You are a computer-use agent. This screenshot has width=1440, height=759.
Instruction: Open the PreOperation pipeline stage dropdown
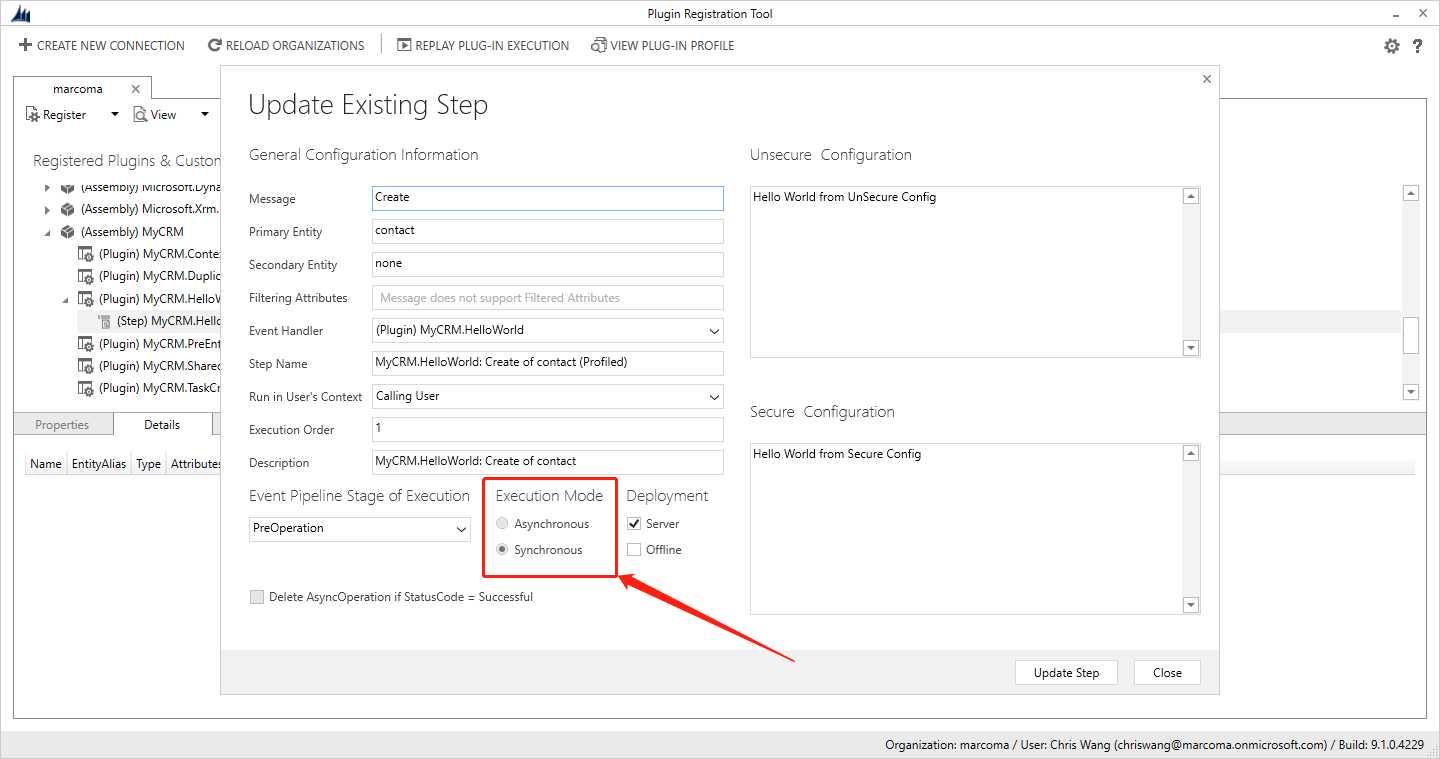[461, 529]
